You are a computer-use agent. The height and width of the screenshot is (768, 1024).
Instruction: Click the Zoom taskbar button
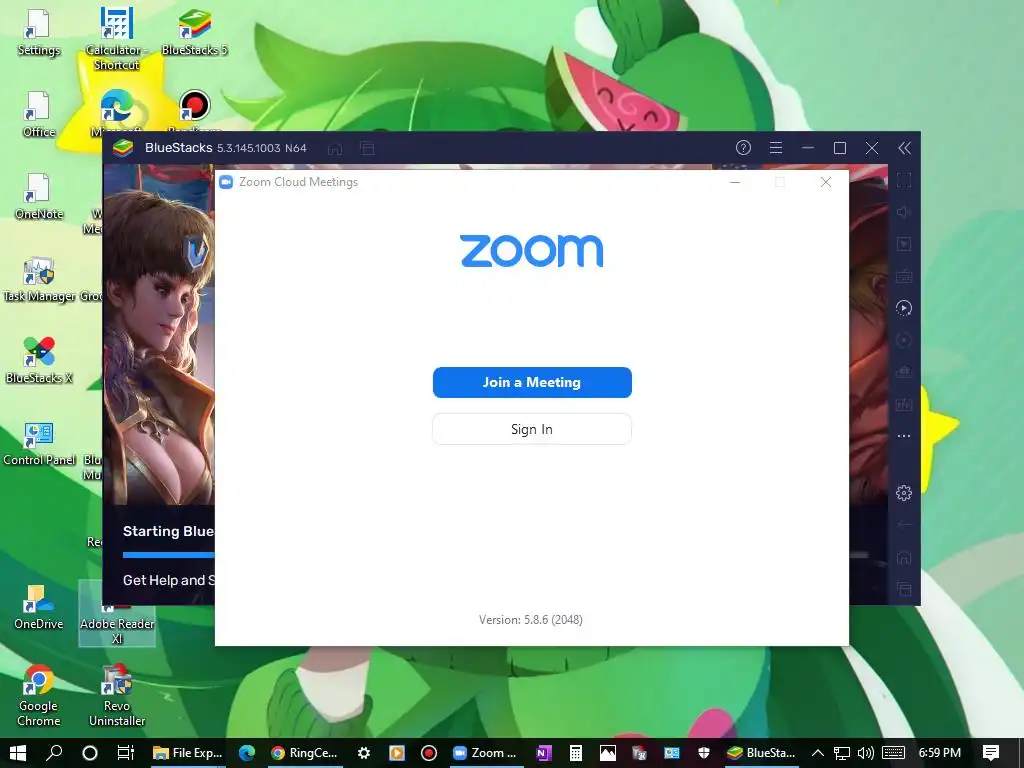[x=485, y=753]
